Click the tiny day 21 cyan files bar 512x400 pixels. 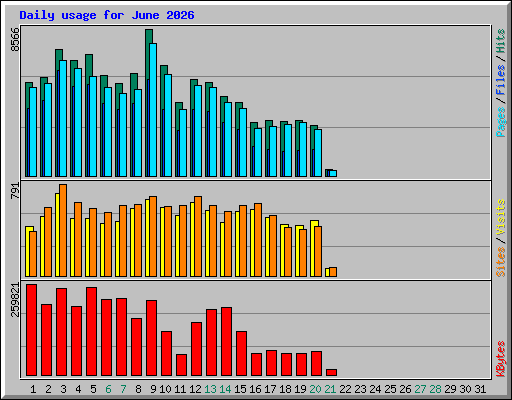pos(333,174)
